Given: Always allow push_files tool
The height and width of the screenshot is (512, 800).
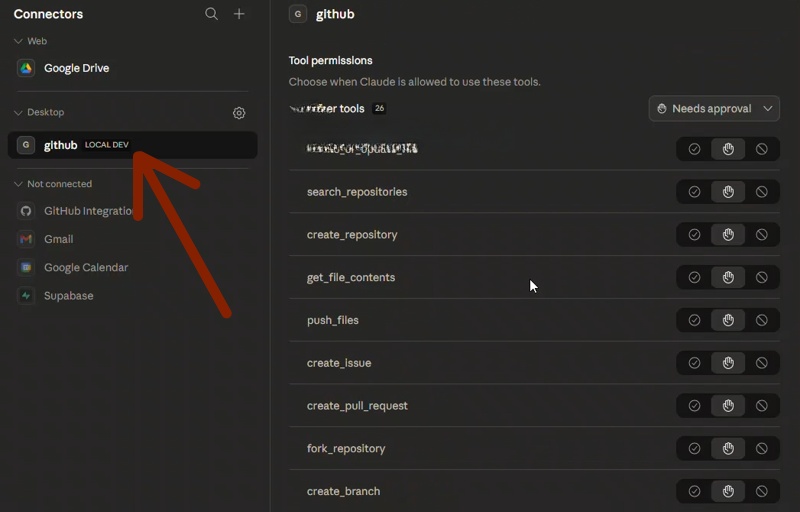Looking at the screenshot, I should click(694, 320).
